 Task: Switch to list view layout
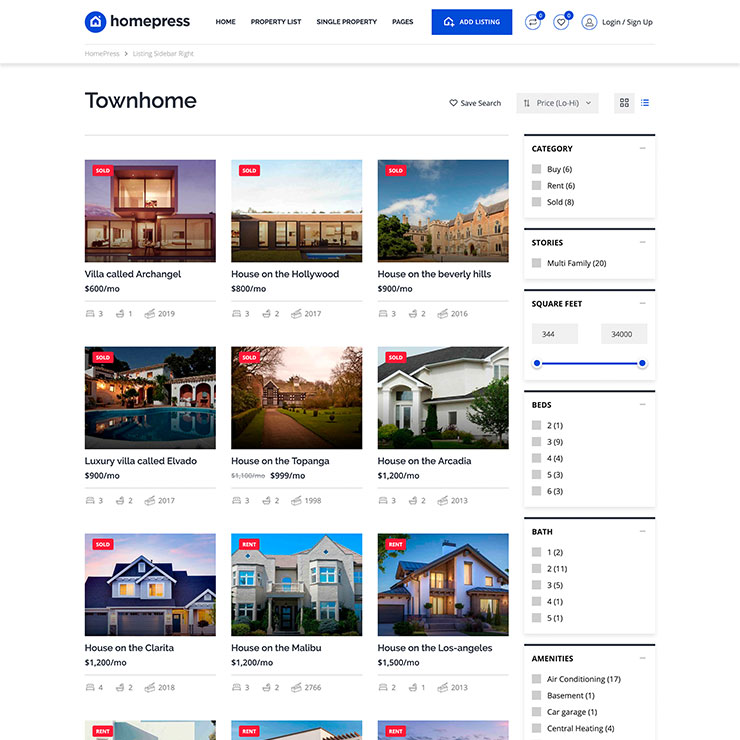[645, 103]
